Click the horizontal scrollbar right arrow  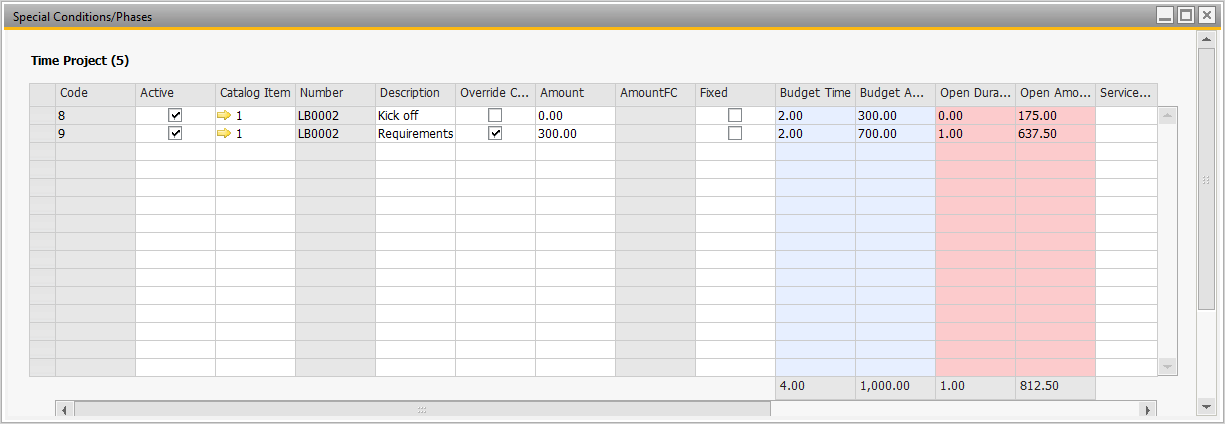1147,409
